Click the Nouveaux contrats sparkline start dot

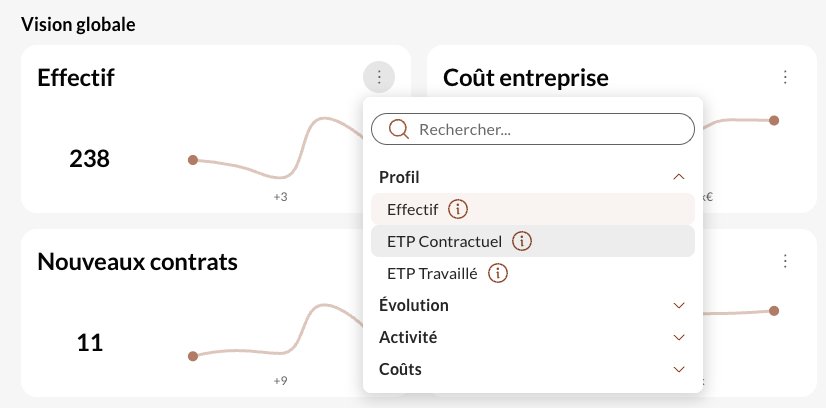193,356
